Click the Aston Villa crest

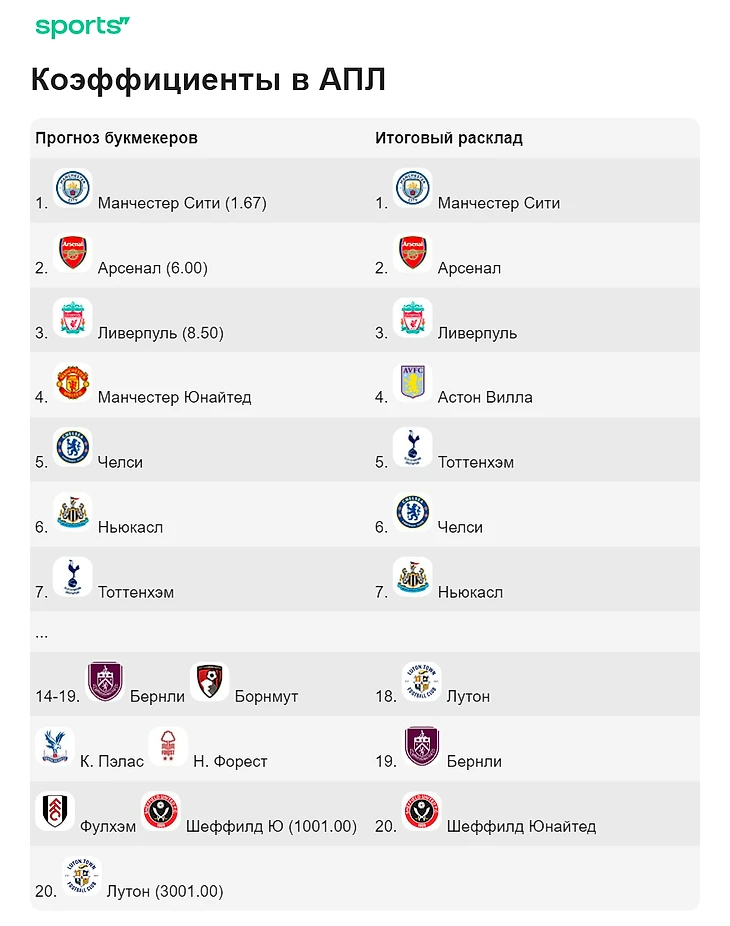tap(412, 383)
